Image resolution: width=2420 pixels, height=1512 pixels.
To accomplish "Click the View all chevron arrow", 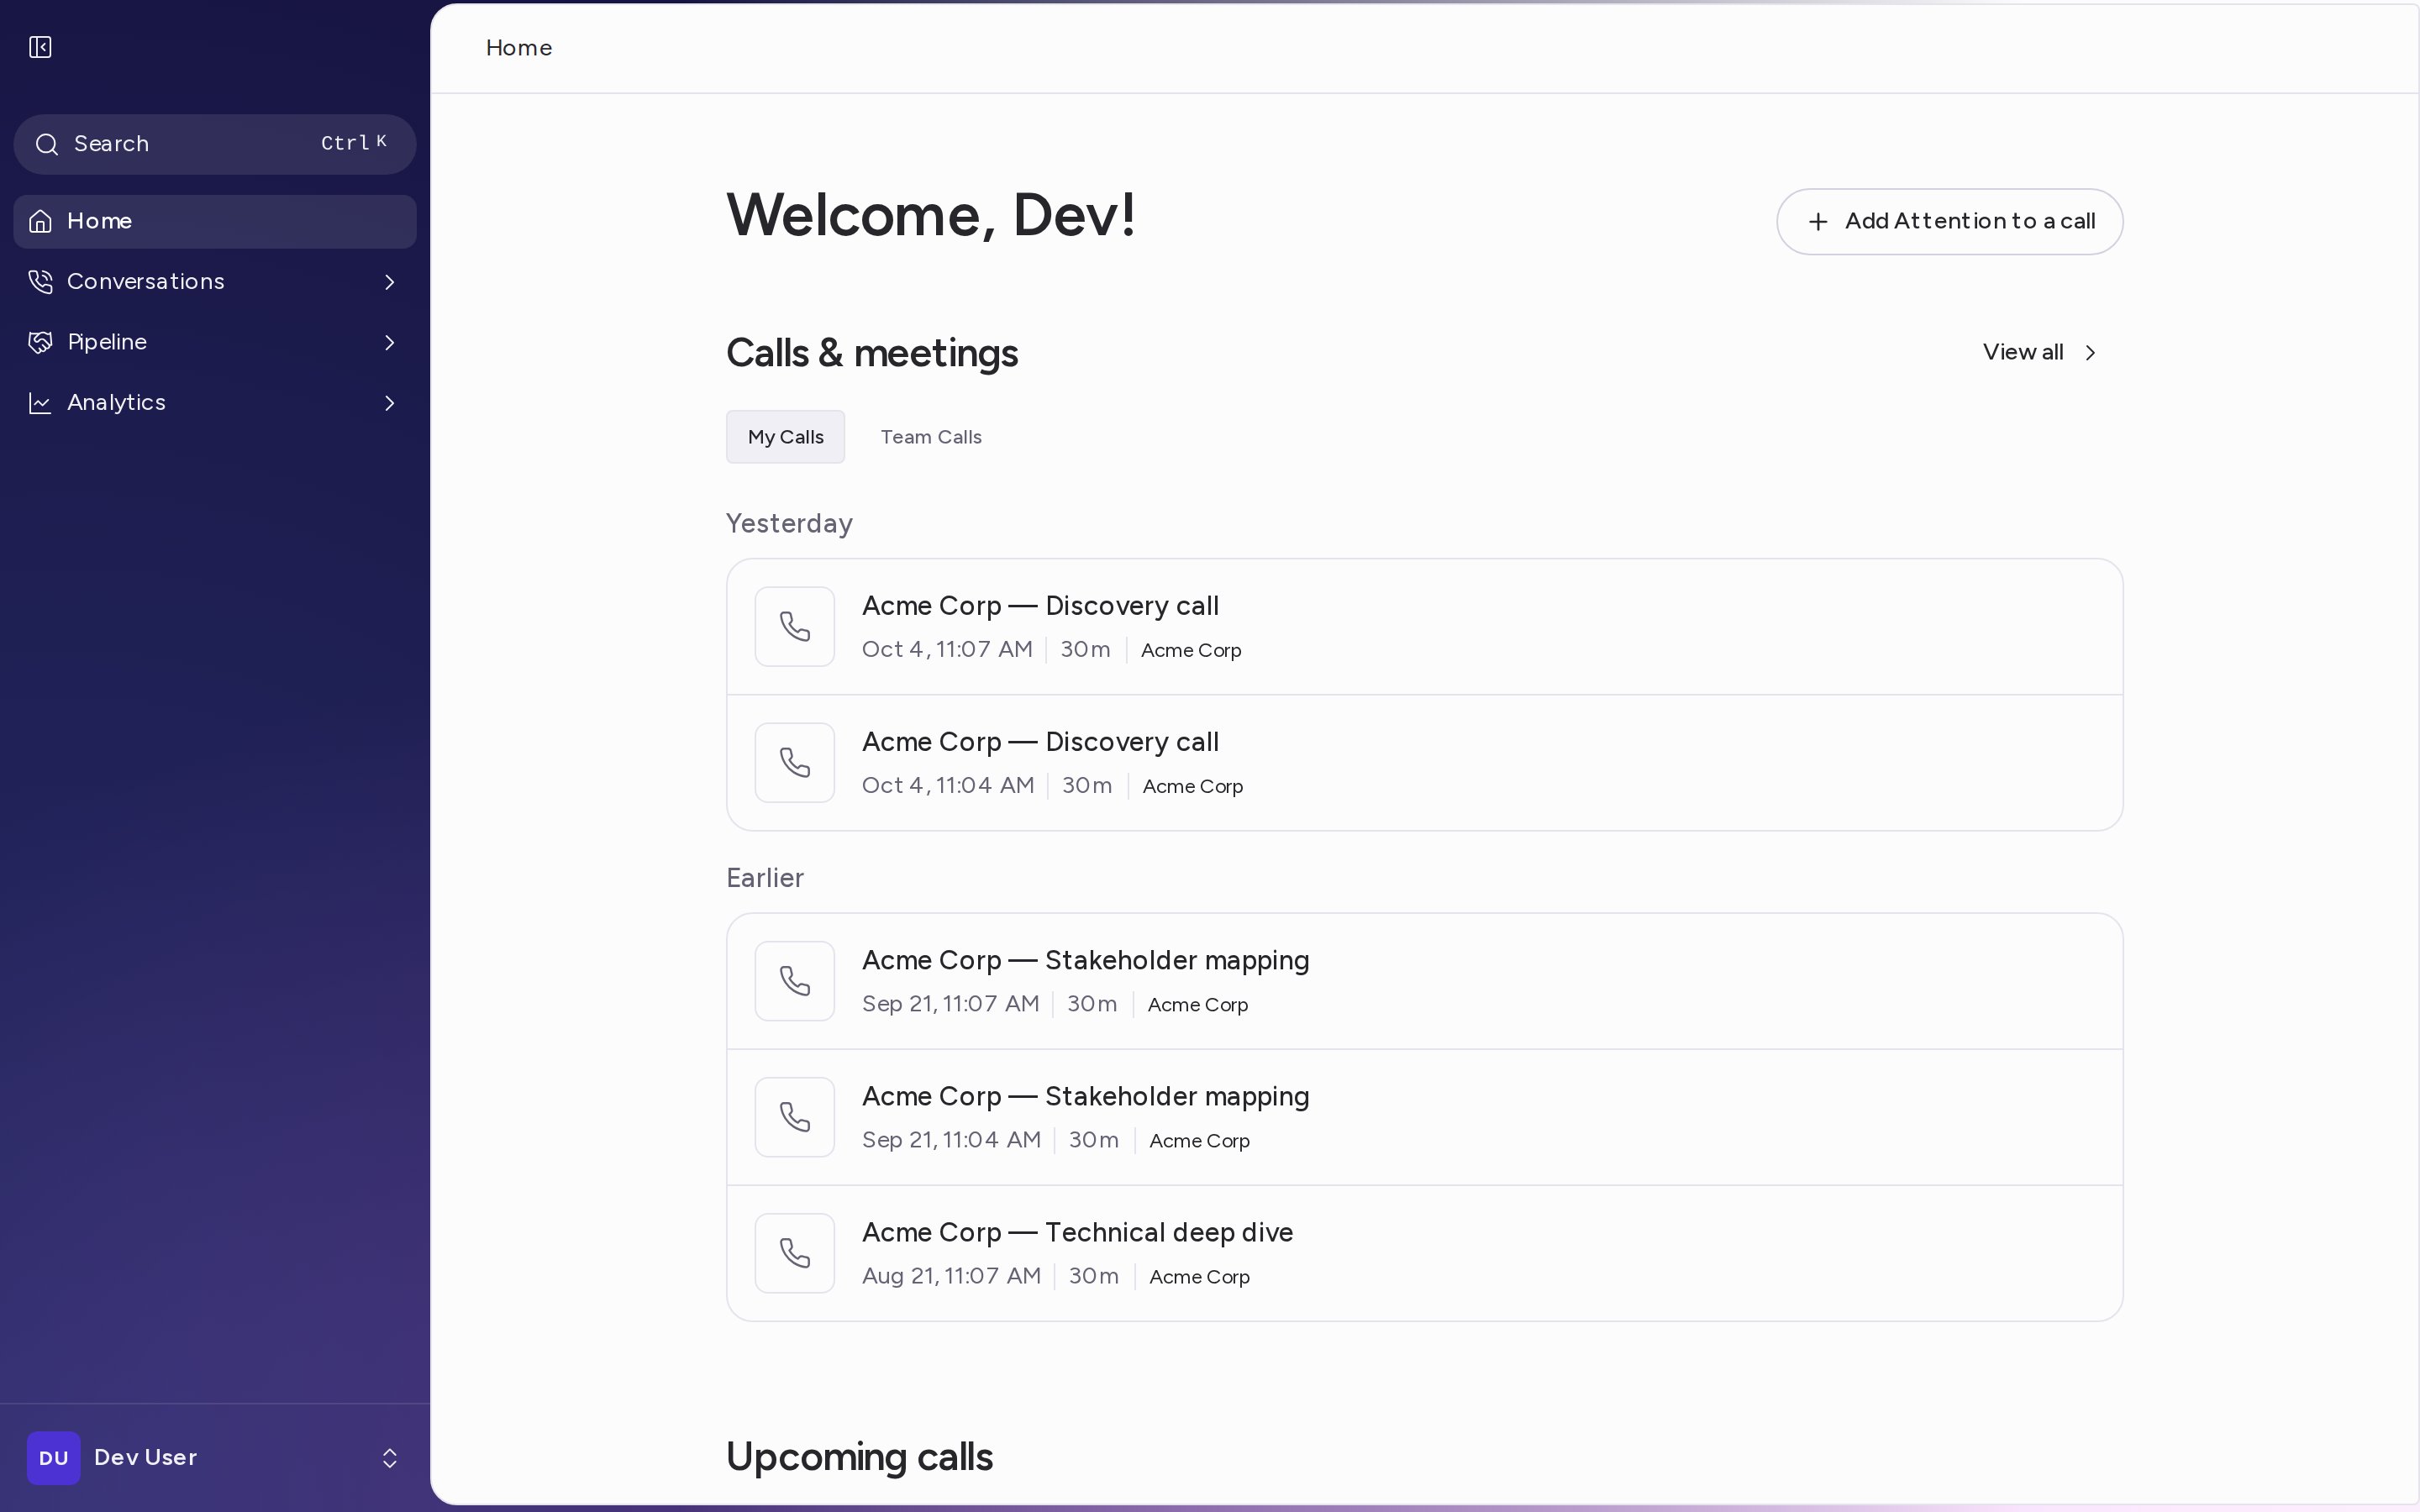I will click(2090, 352).
